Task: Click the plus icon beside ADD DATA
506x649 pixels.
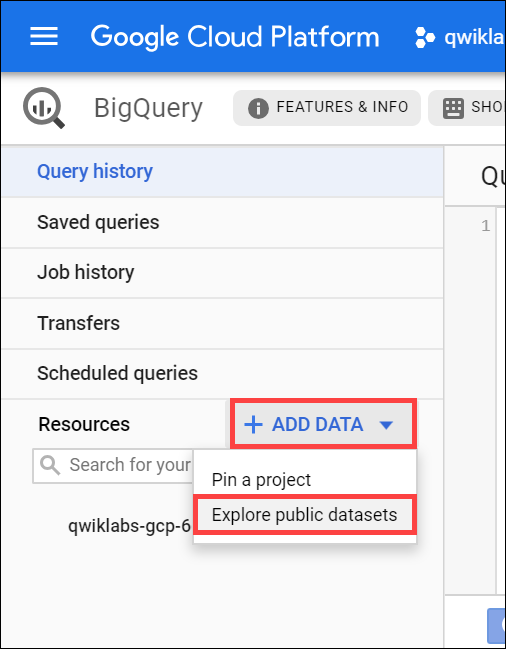Action: click(254, 425)
